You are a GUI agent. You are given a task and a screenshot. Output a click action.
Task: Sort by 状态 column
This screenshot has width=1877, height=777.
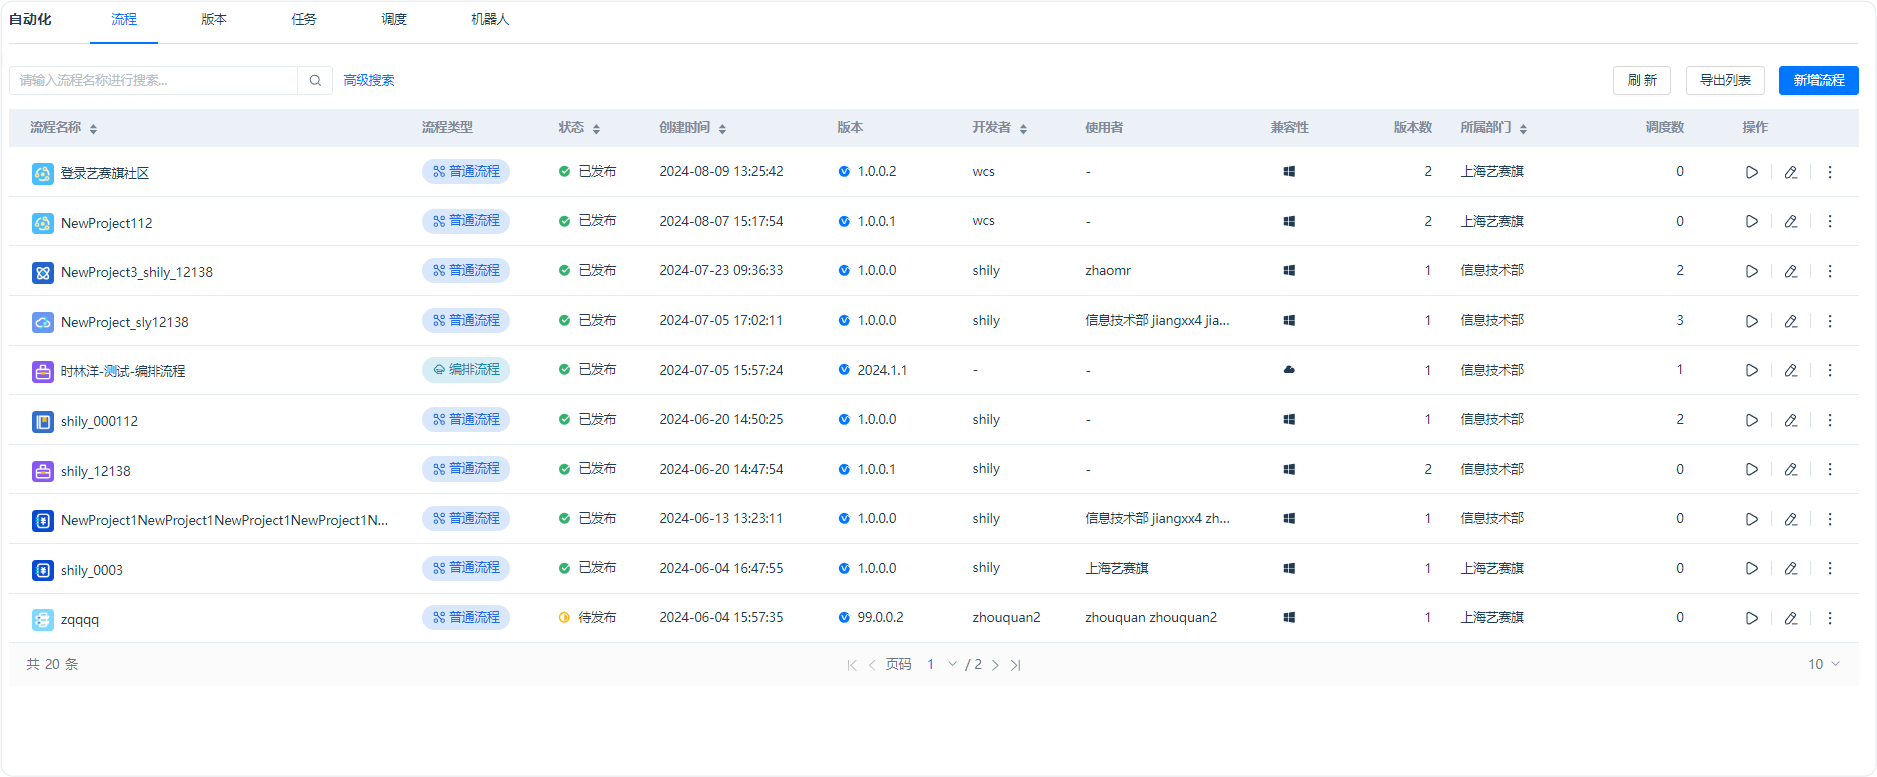tap(596, 128)
